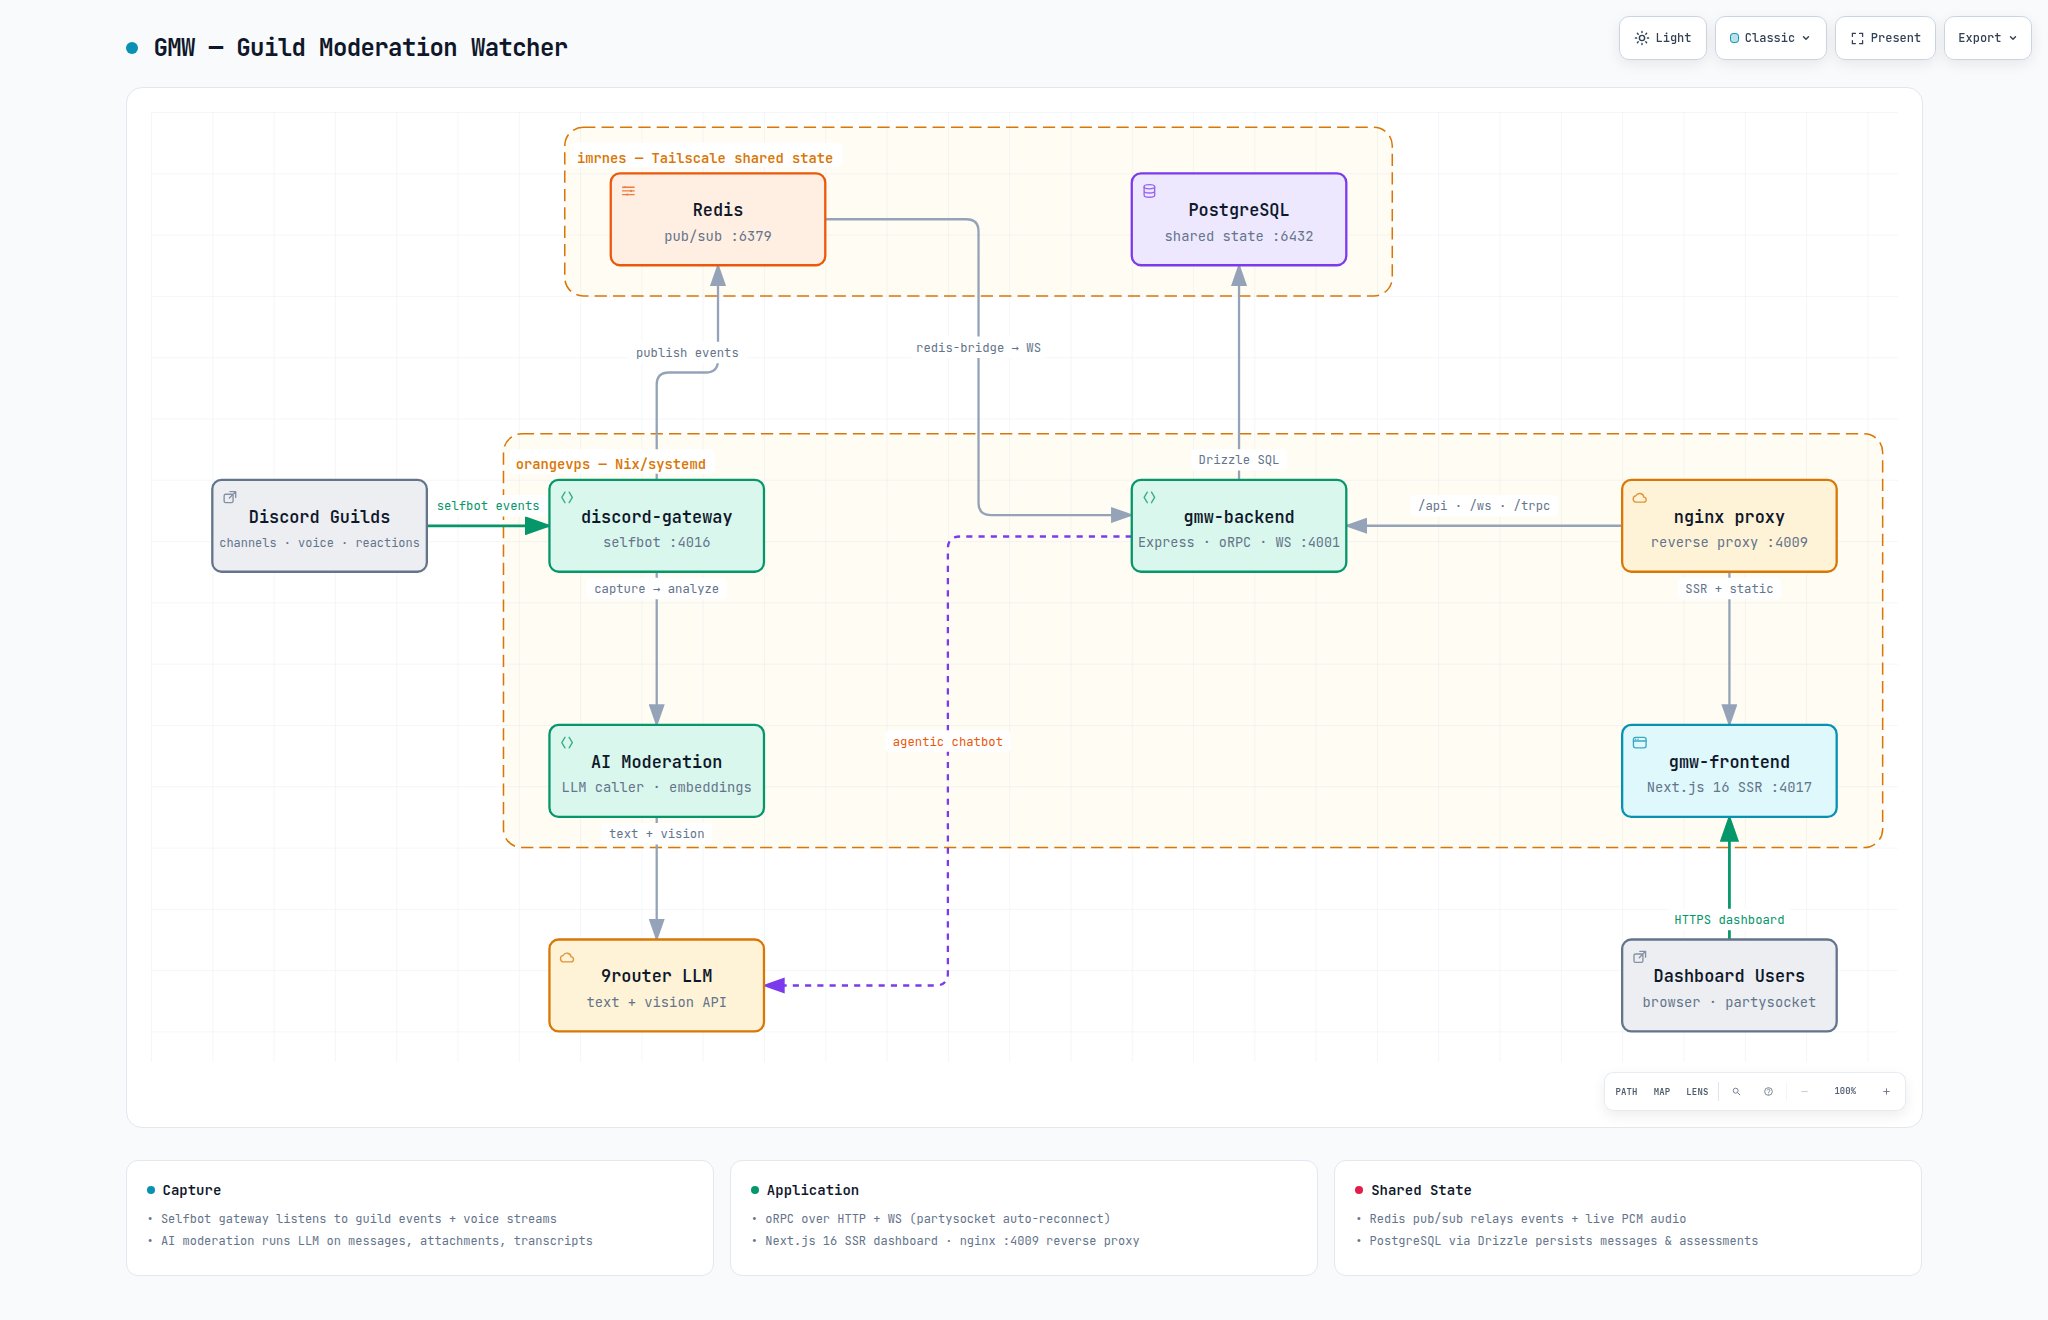Click the Present button
Image resolution: width=2048 pixels, height=1320 pixels.
[1885, 38]
